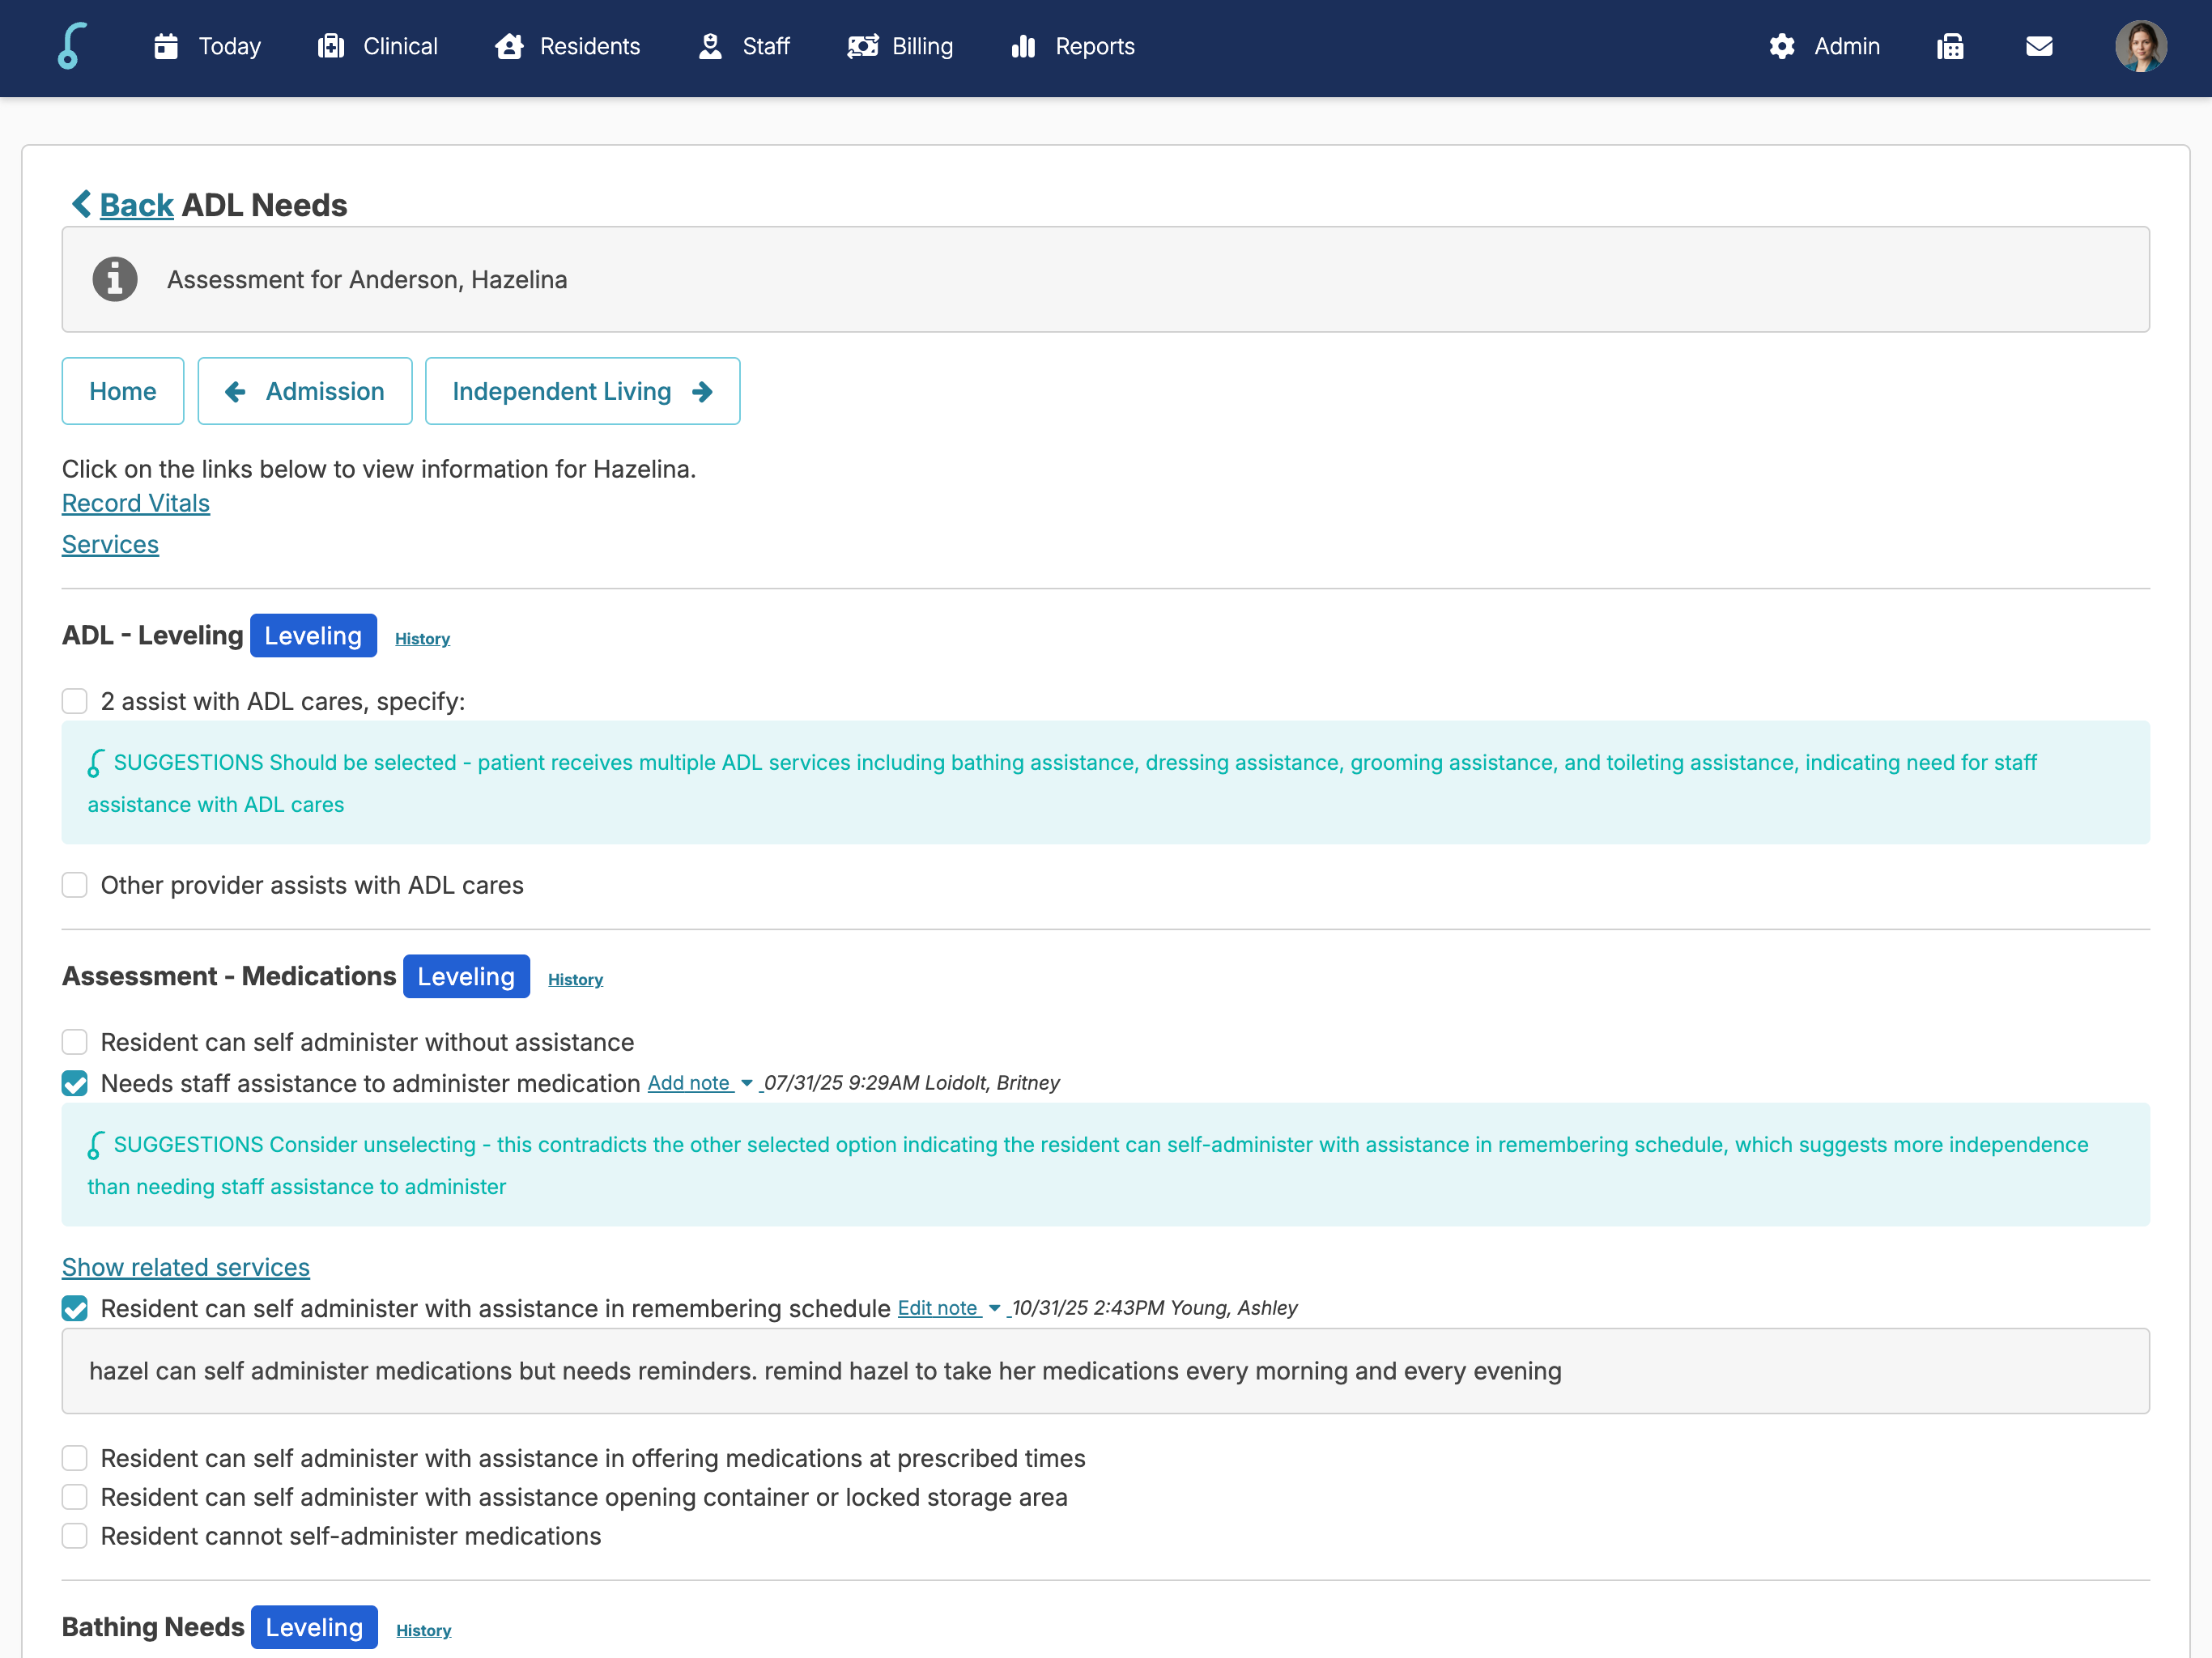The image size is (2212, 1658).
Task: Open the Residents menu
Action: tap(567, 46)
